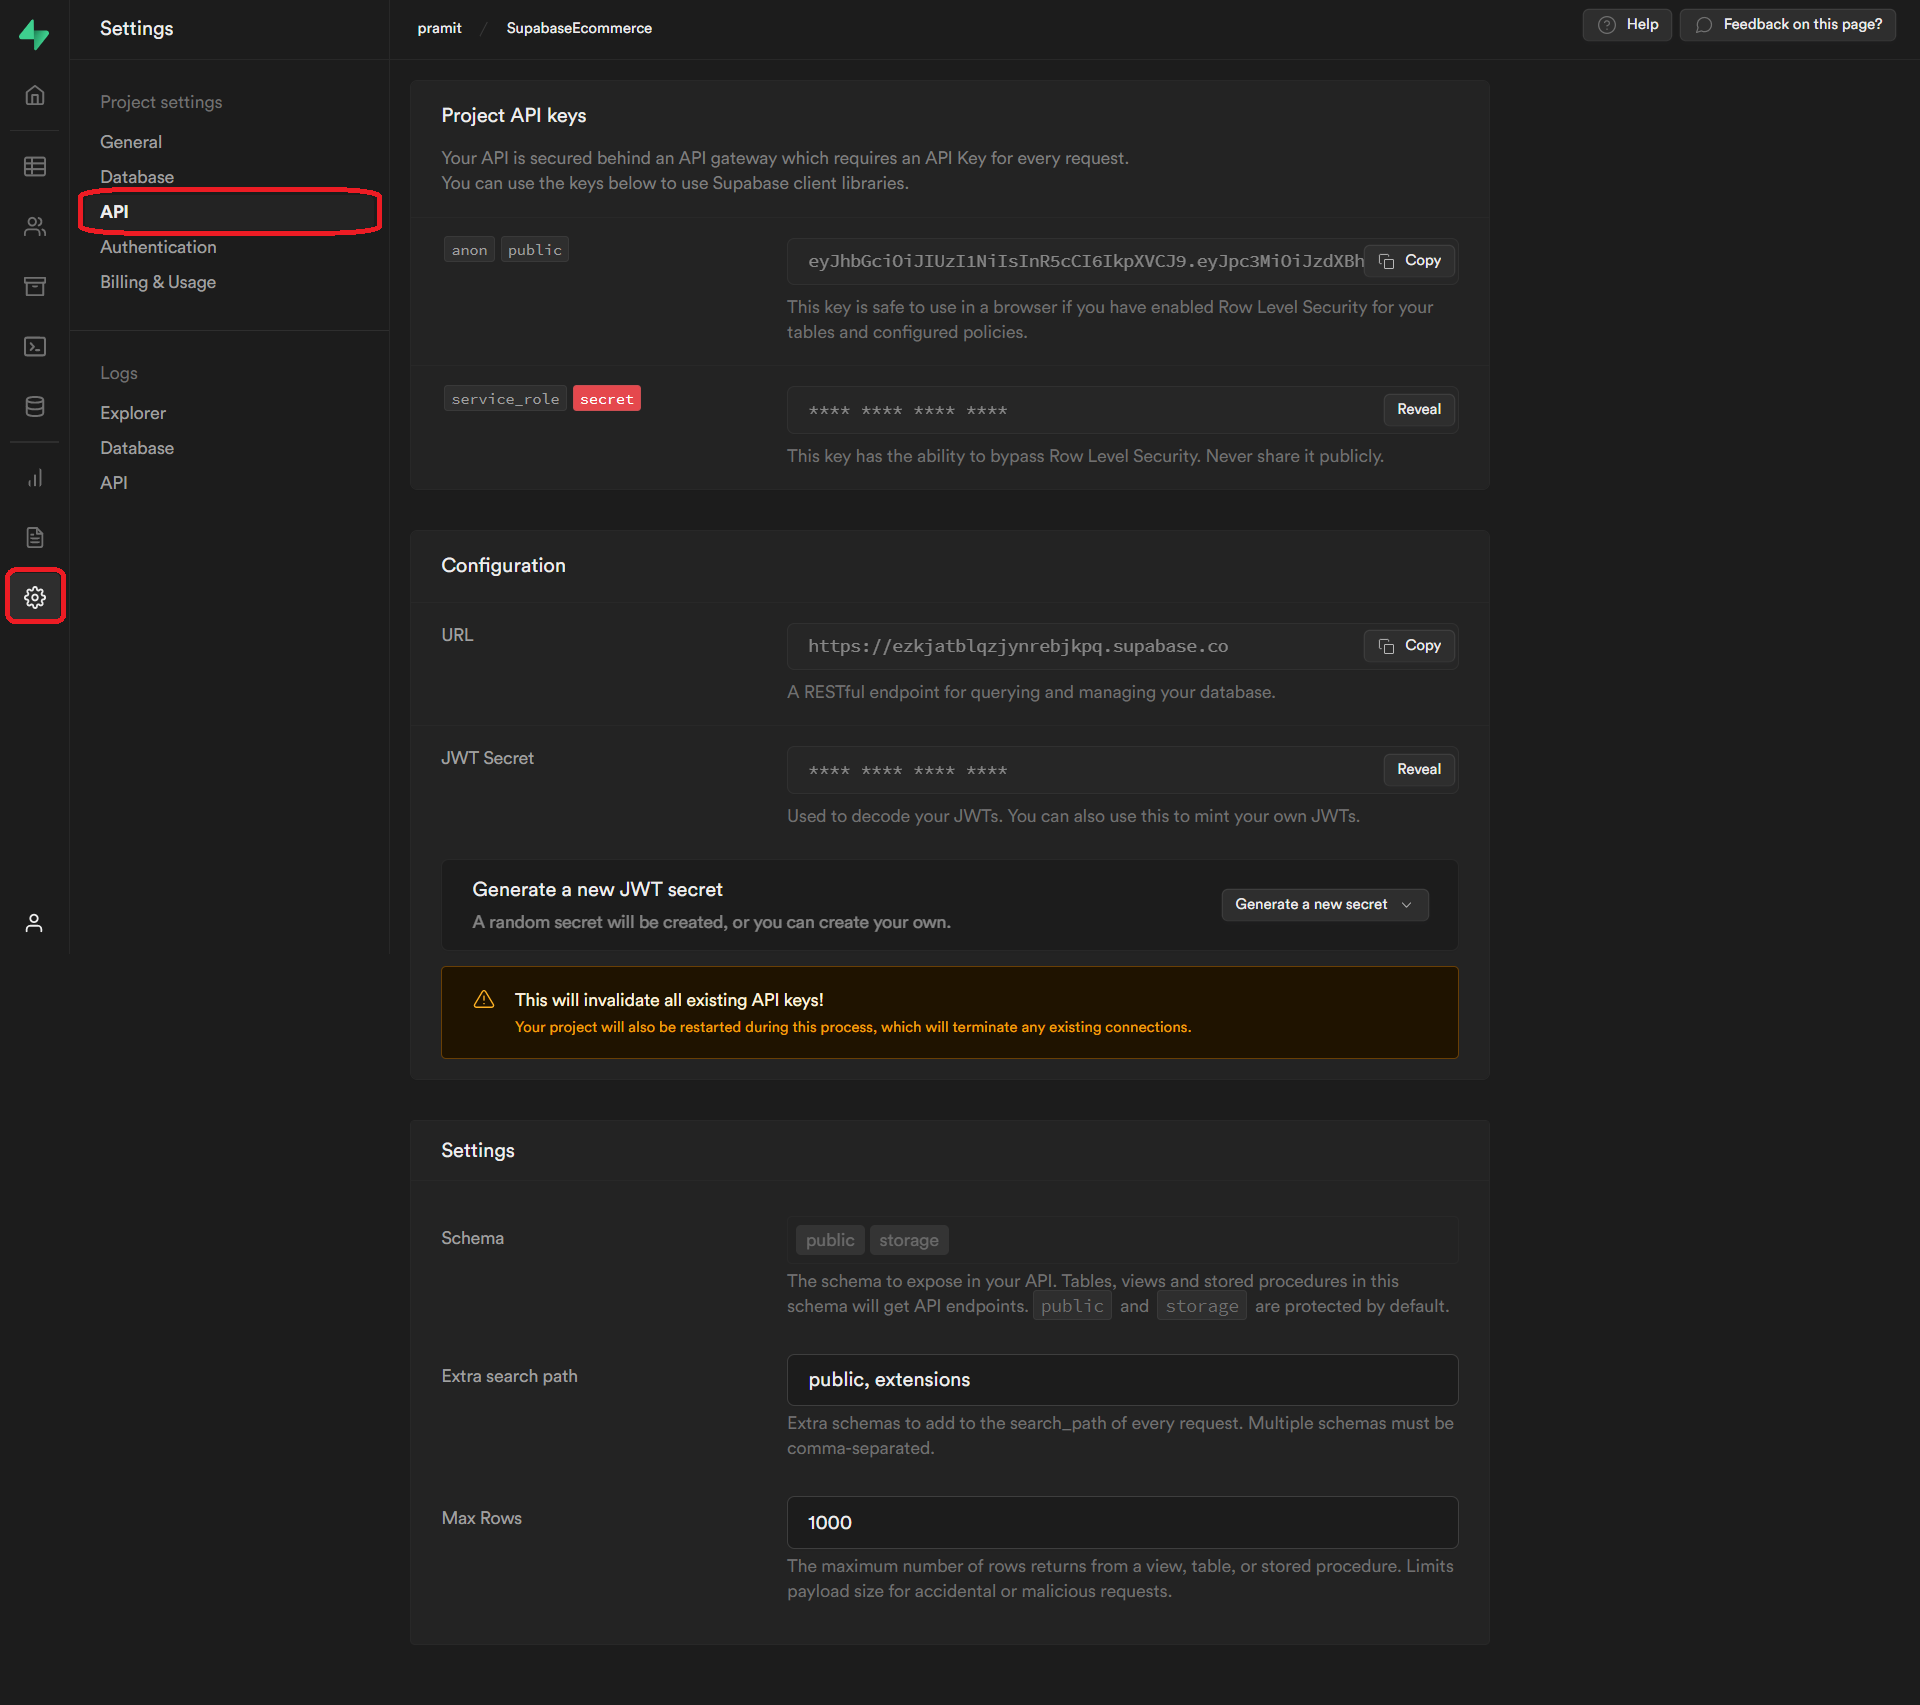Reveal the service_role secret key
The height and width of the screenshot is (1705, 1920).
pyautogui.click(x=1418, y=409)
